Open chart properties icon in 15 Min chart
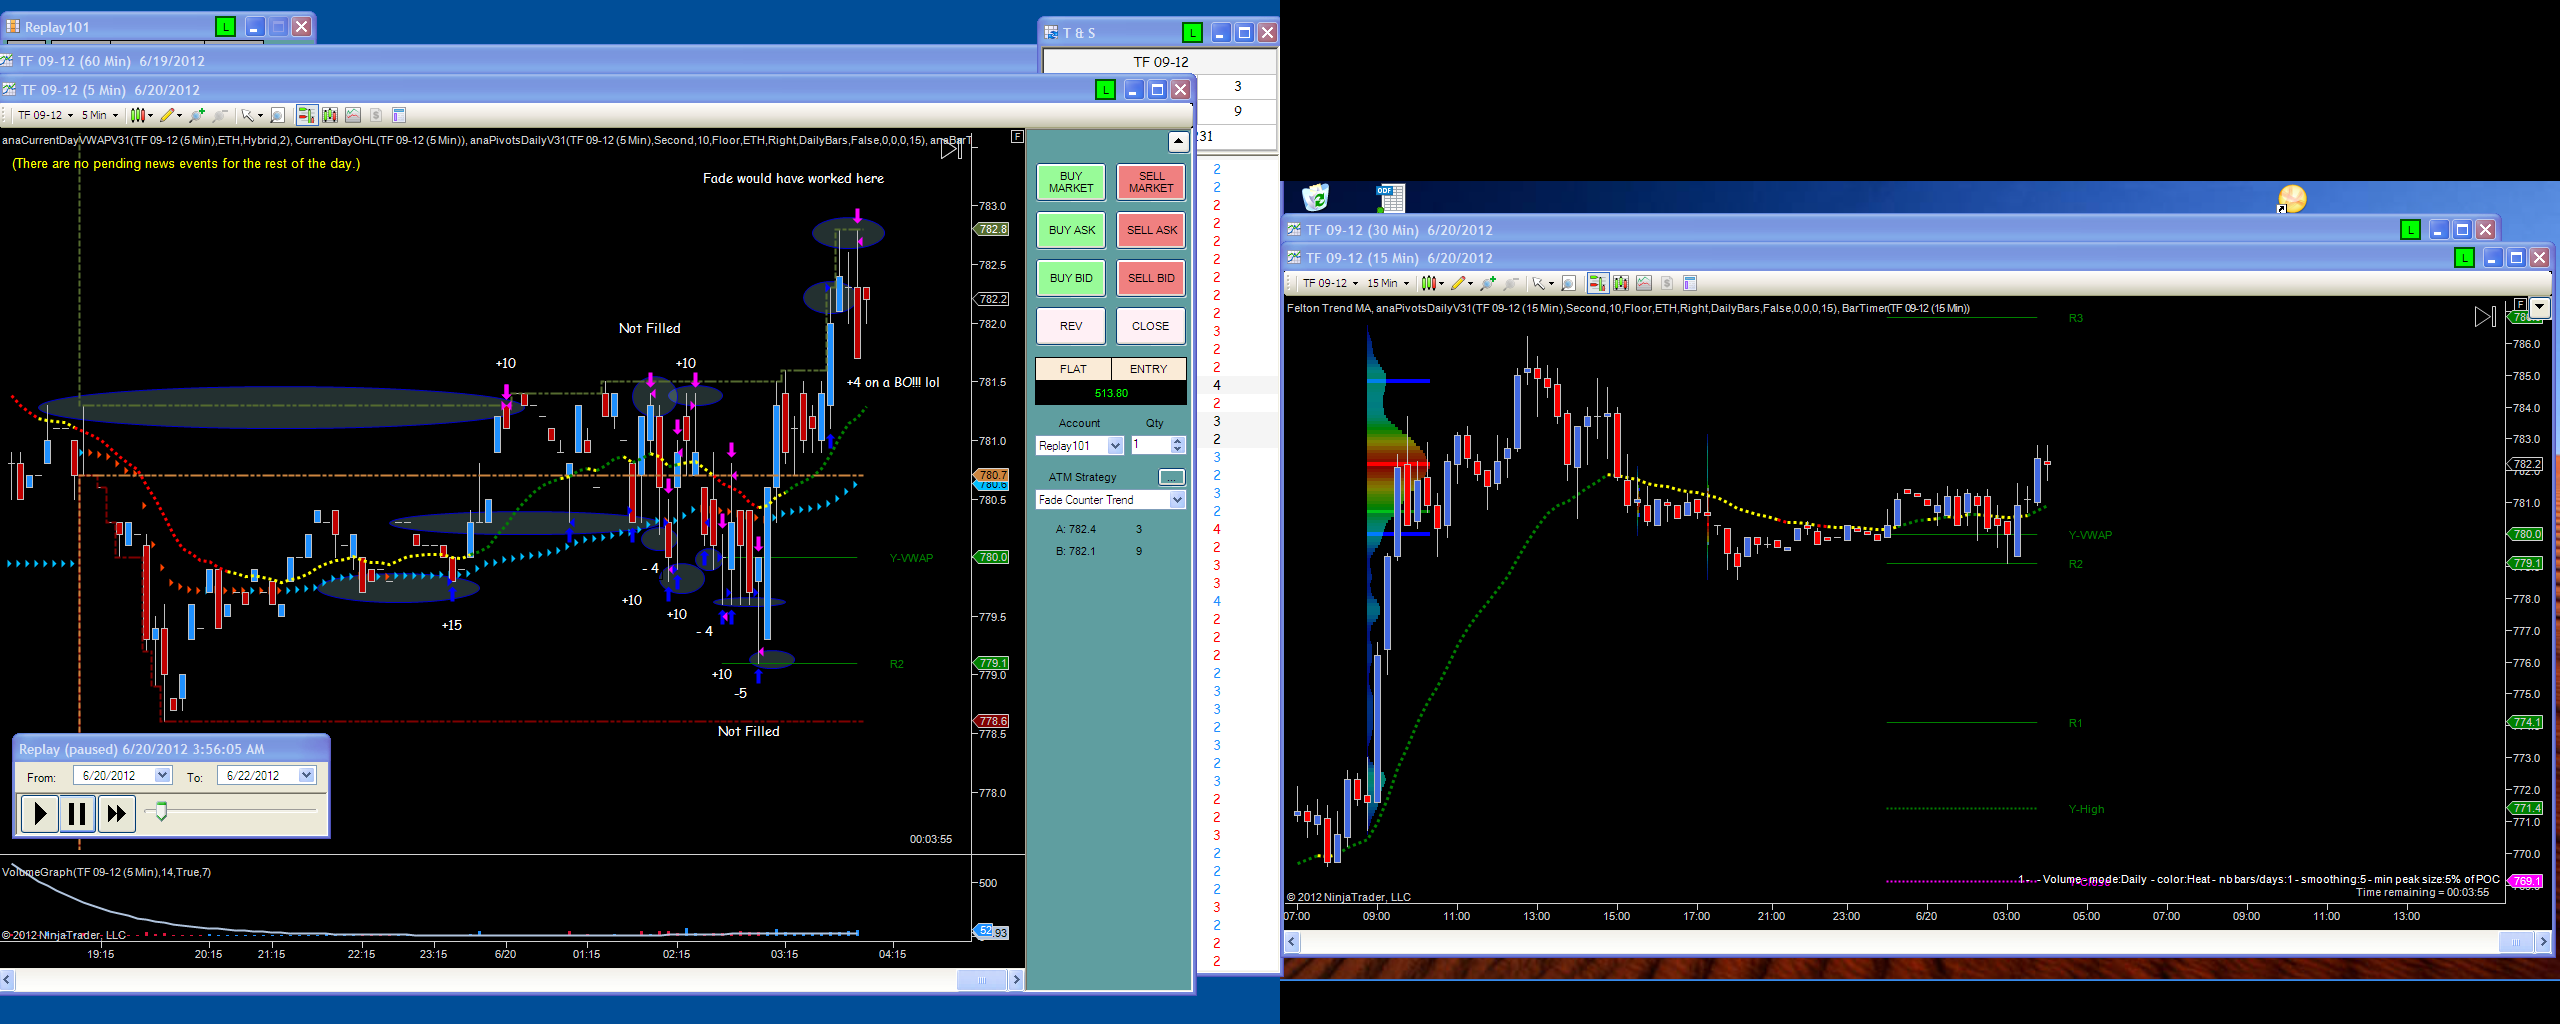Image resolution: width=2560 pixels, height=1024 pixels. click(1690, 283)
